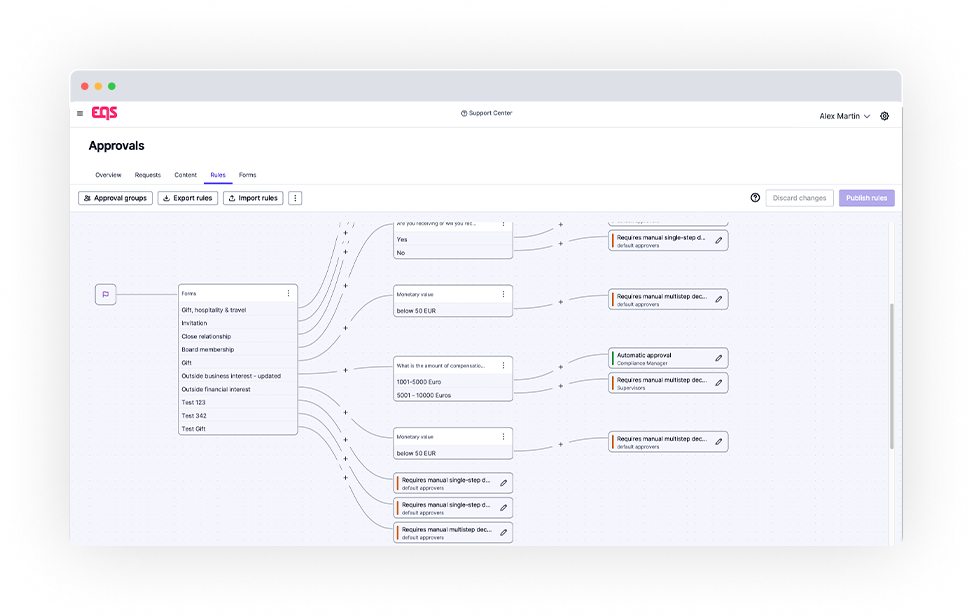Screen dimensions: 972x616
Task: Open the lower Monetary value node menu
Action: (x=503, y=437)
